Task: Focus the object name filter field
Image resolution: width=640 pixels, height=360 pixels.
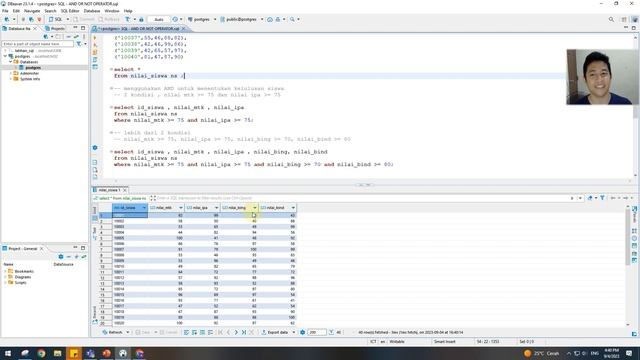Action: pos(38,44)
